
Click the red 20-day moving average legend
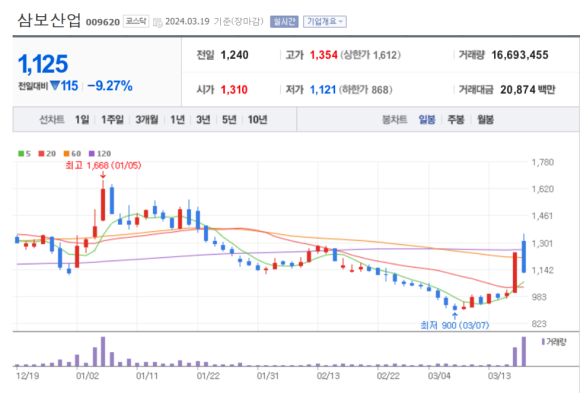(47, 153)
